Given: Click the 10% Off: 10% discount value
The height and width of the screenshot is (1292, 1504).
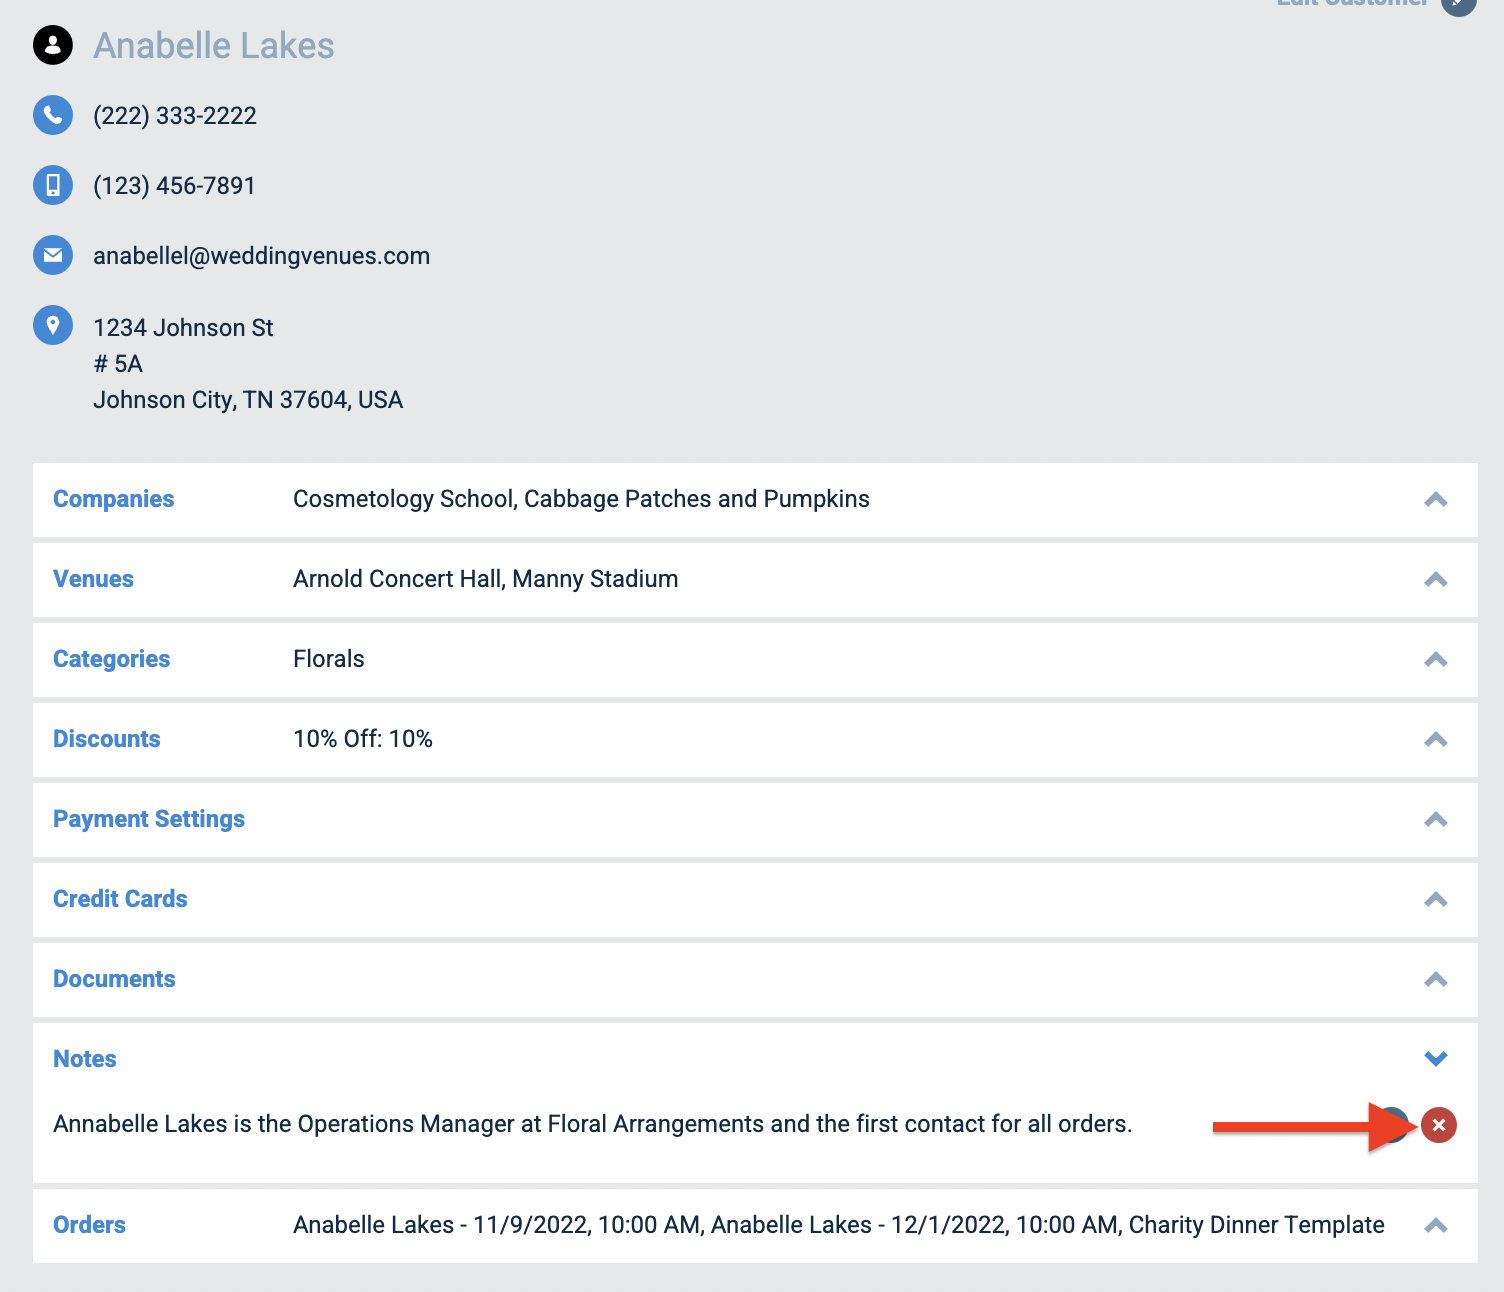Looking at the screenshot, I should click(363, 739).
